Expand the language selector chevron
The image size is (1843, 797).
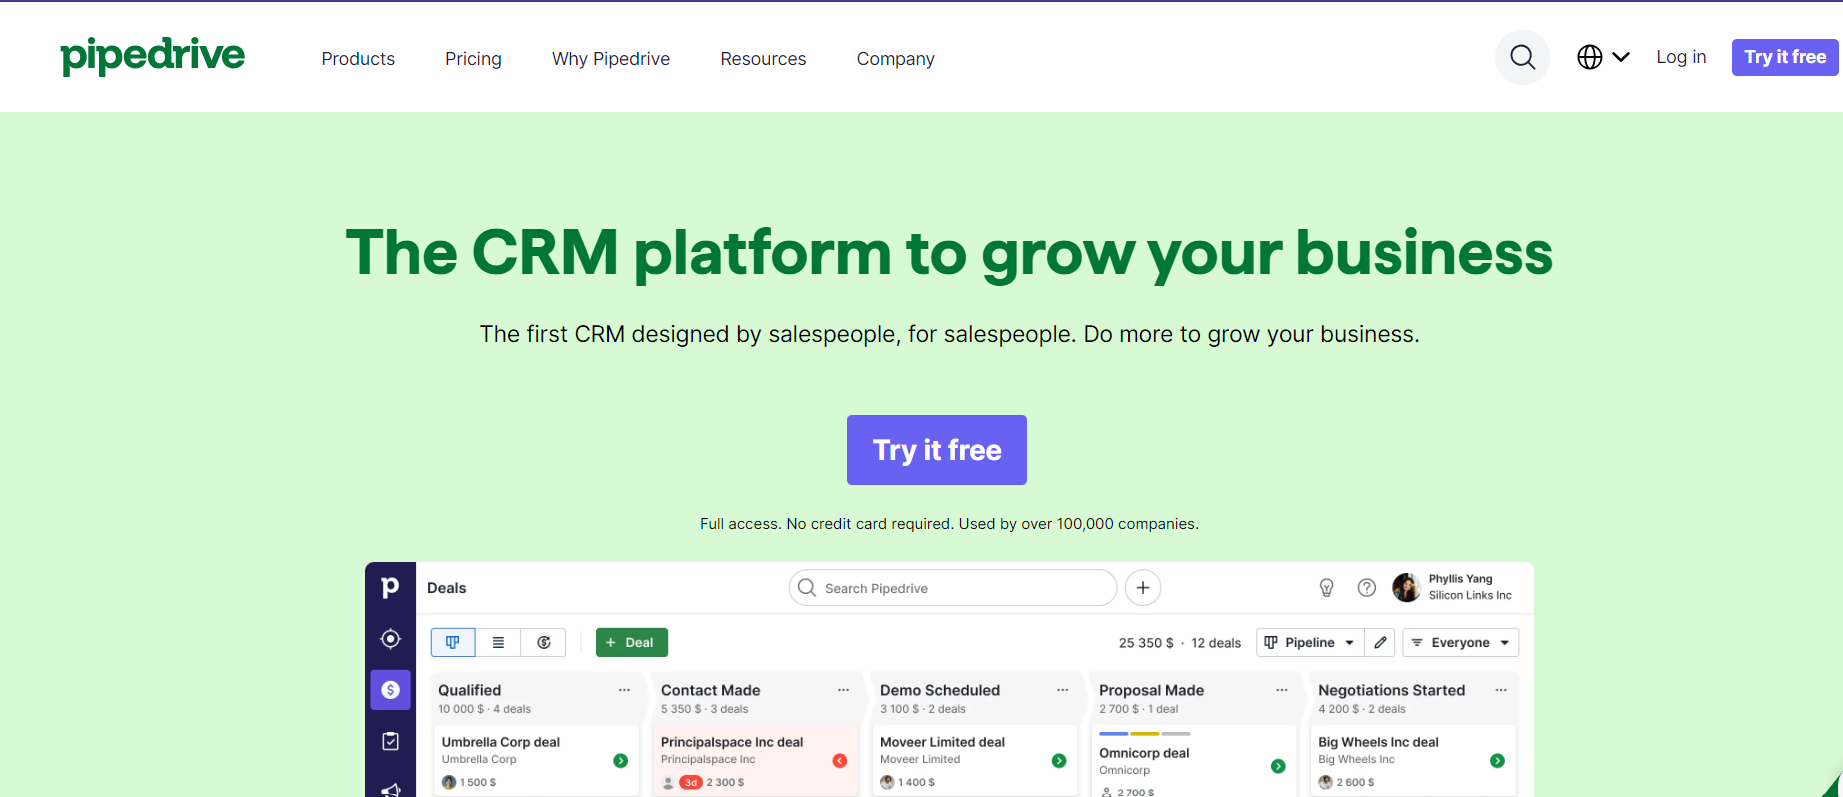(x=1621, y=57)
